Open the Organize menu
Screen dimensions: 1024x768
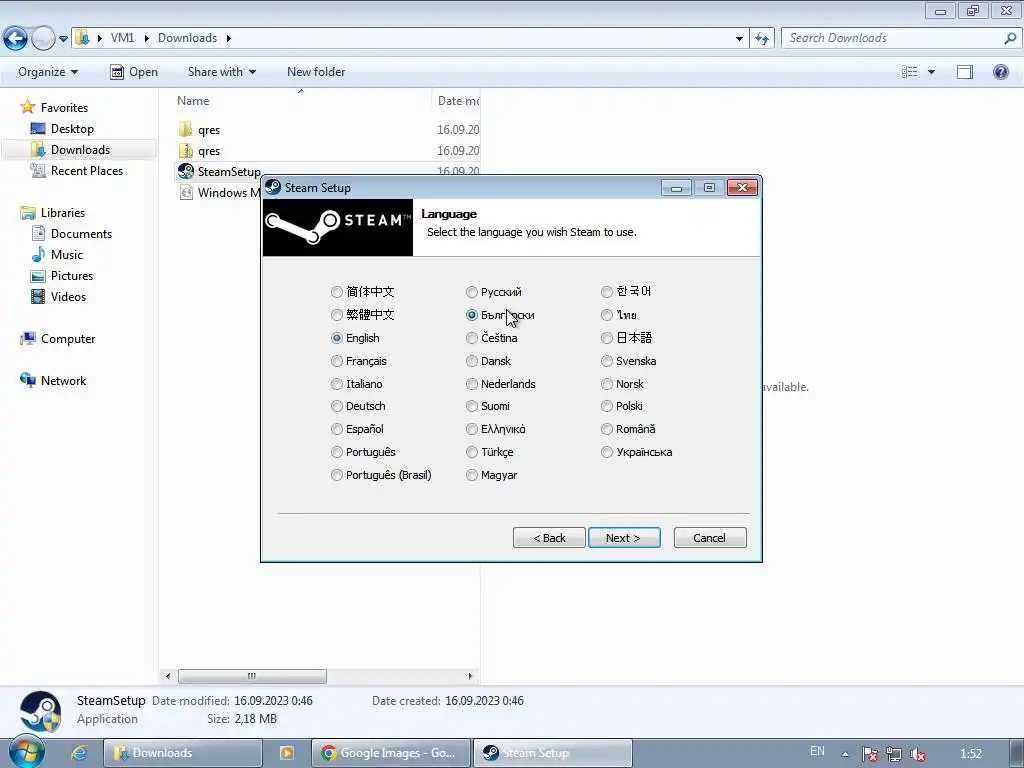pos(48,72)
